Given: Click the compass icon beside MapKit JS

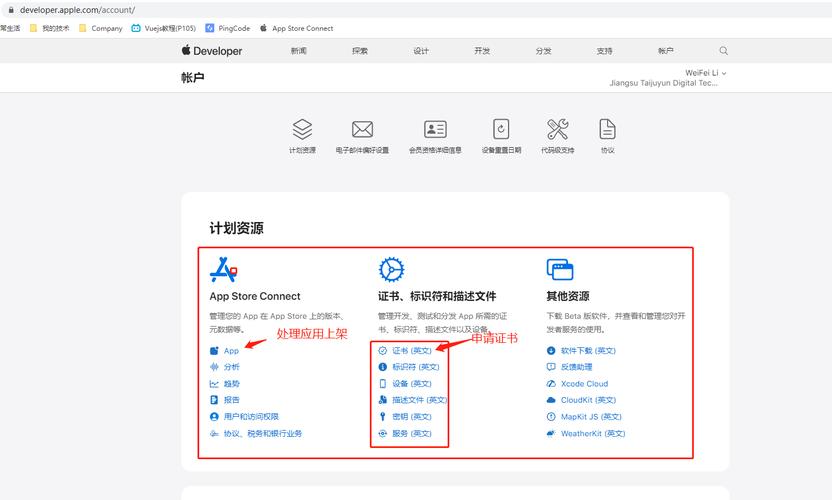Looking at the screenshot, I should (551, 417).
